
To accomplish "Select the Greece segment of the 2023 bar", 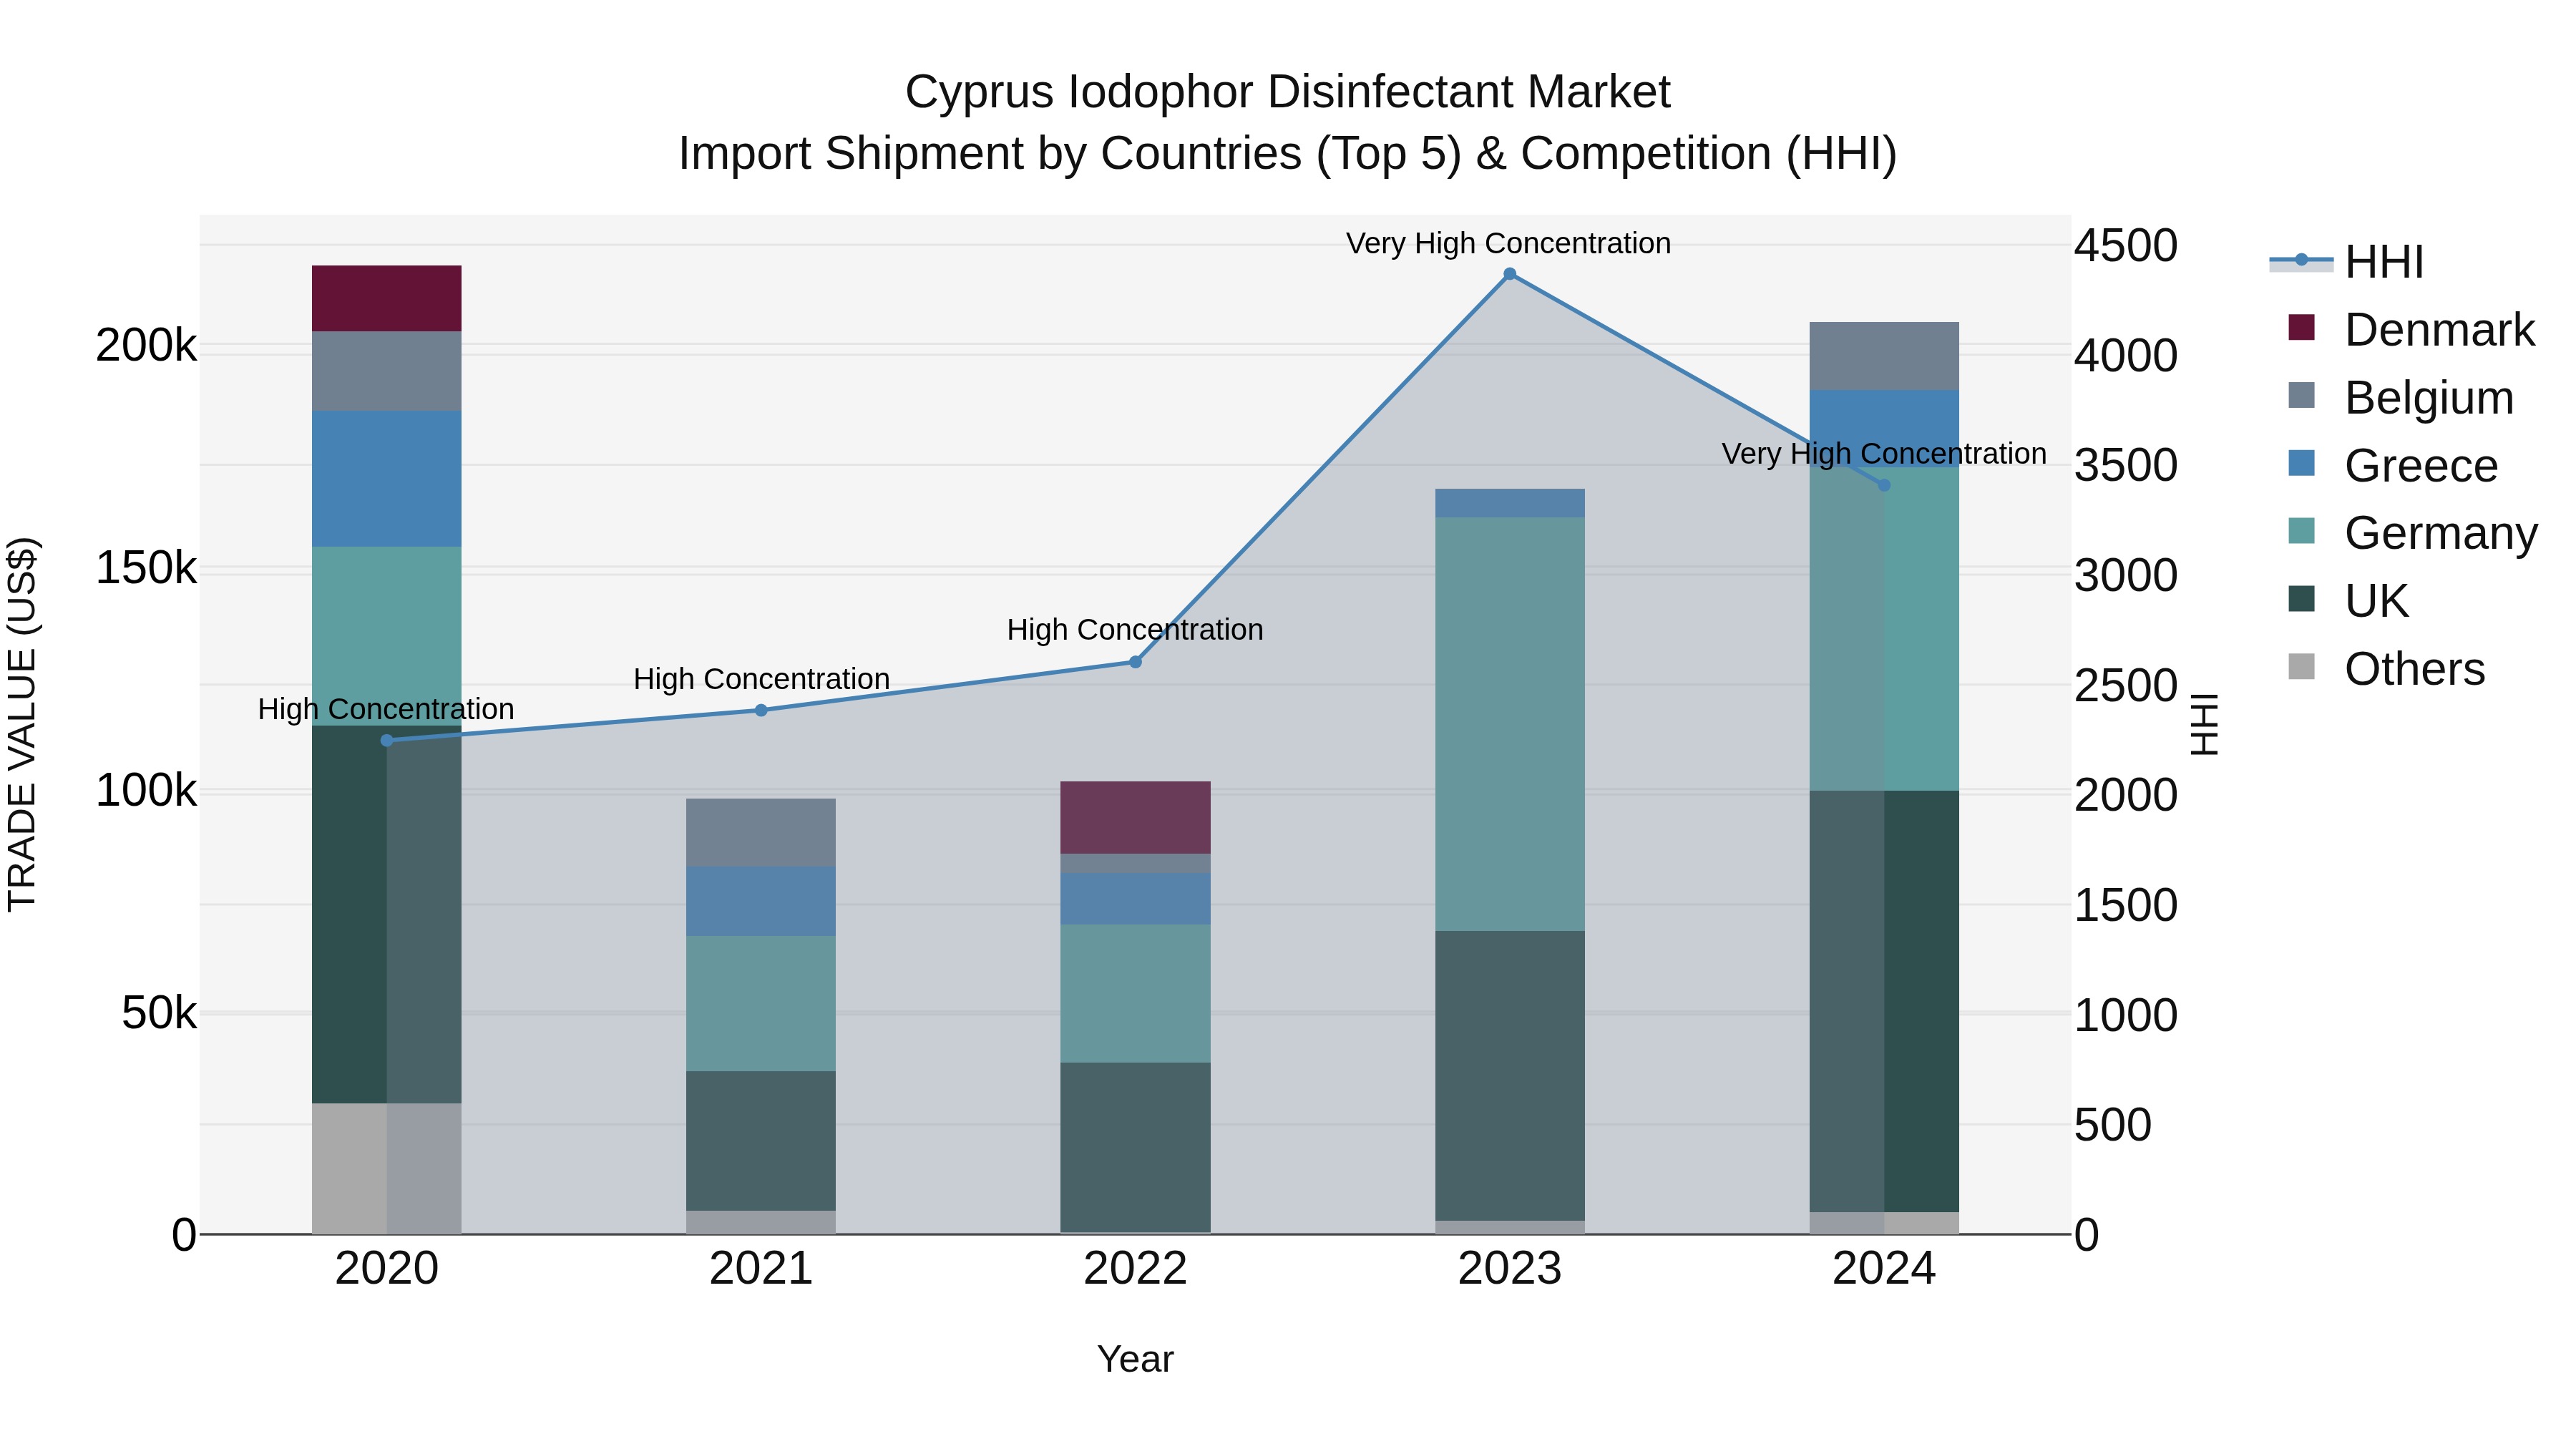I will coord(1510,503).
